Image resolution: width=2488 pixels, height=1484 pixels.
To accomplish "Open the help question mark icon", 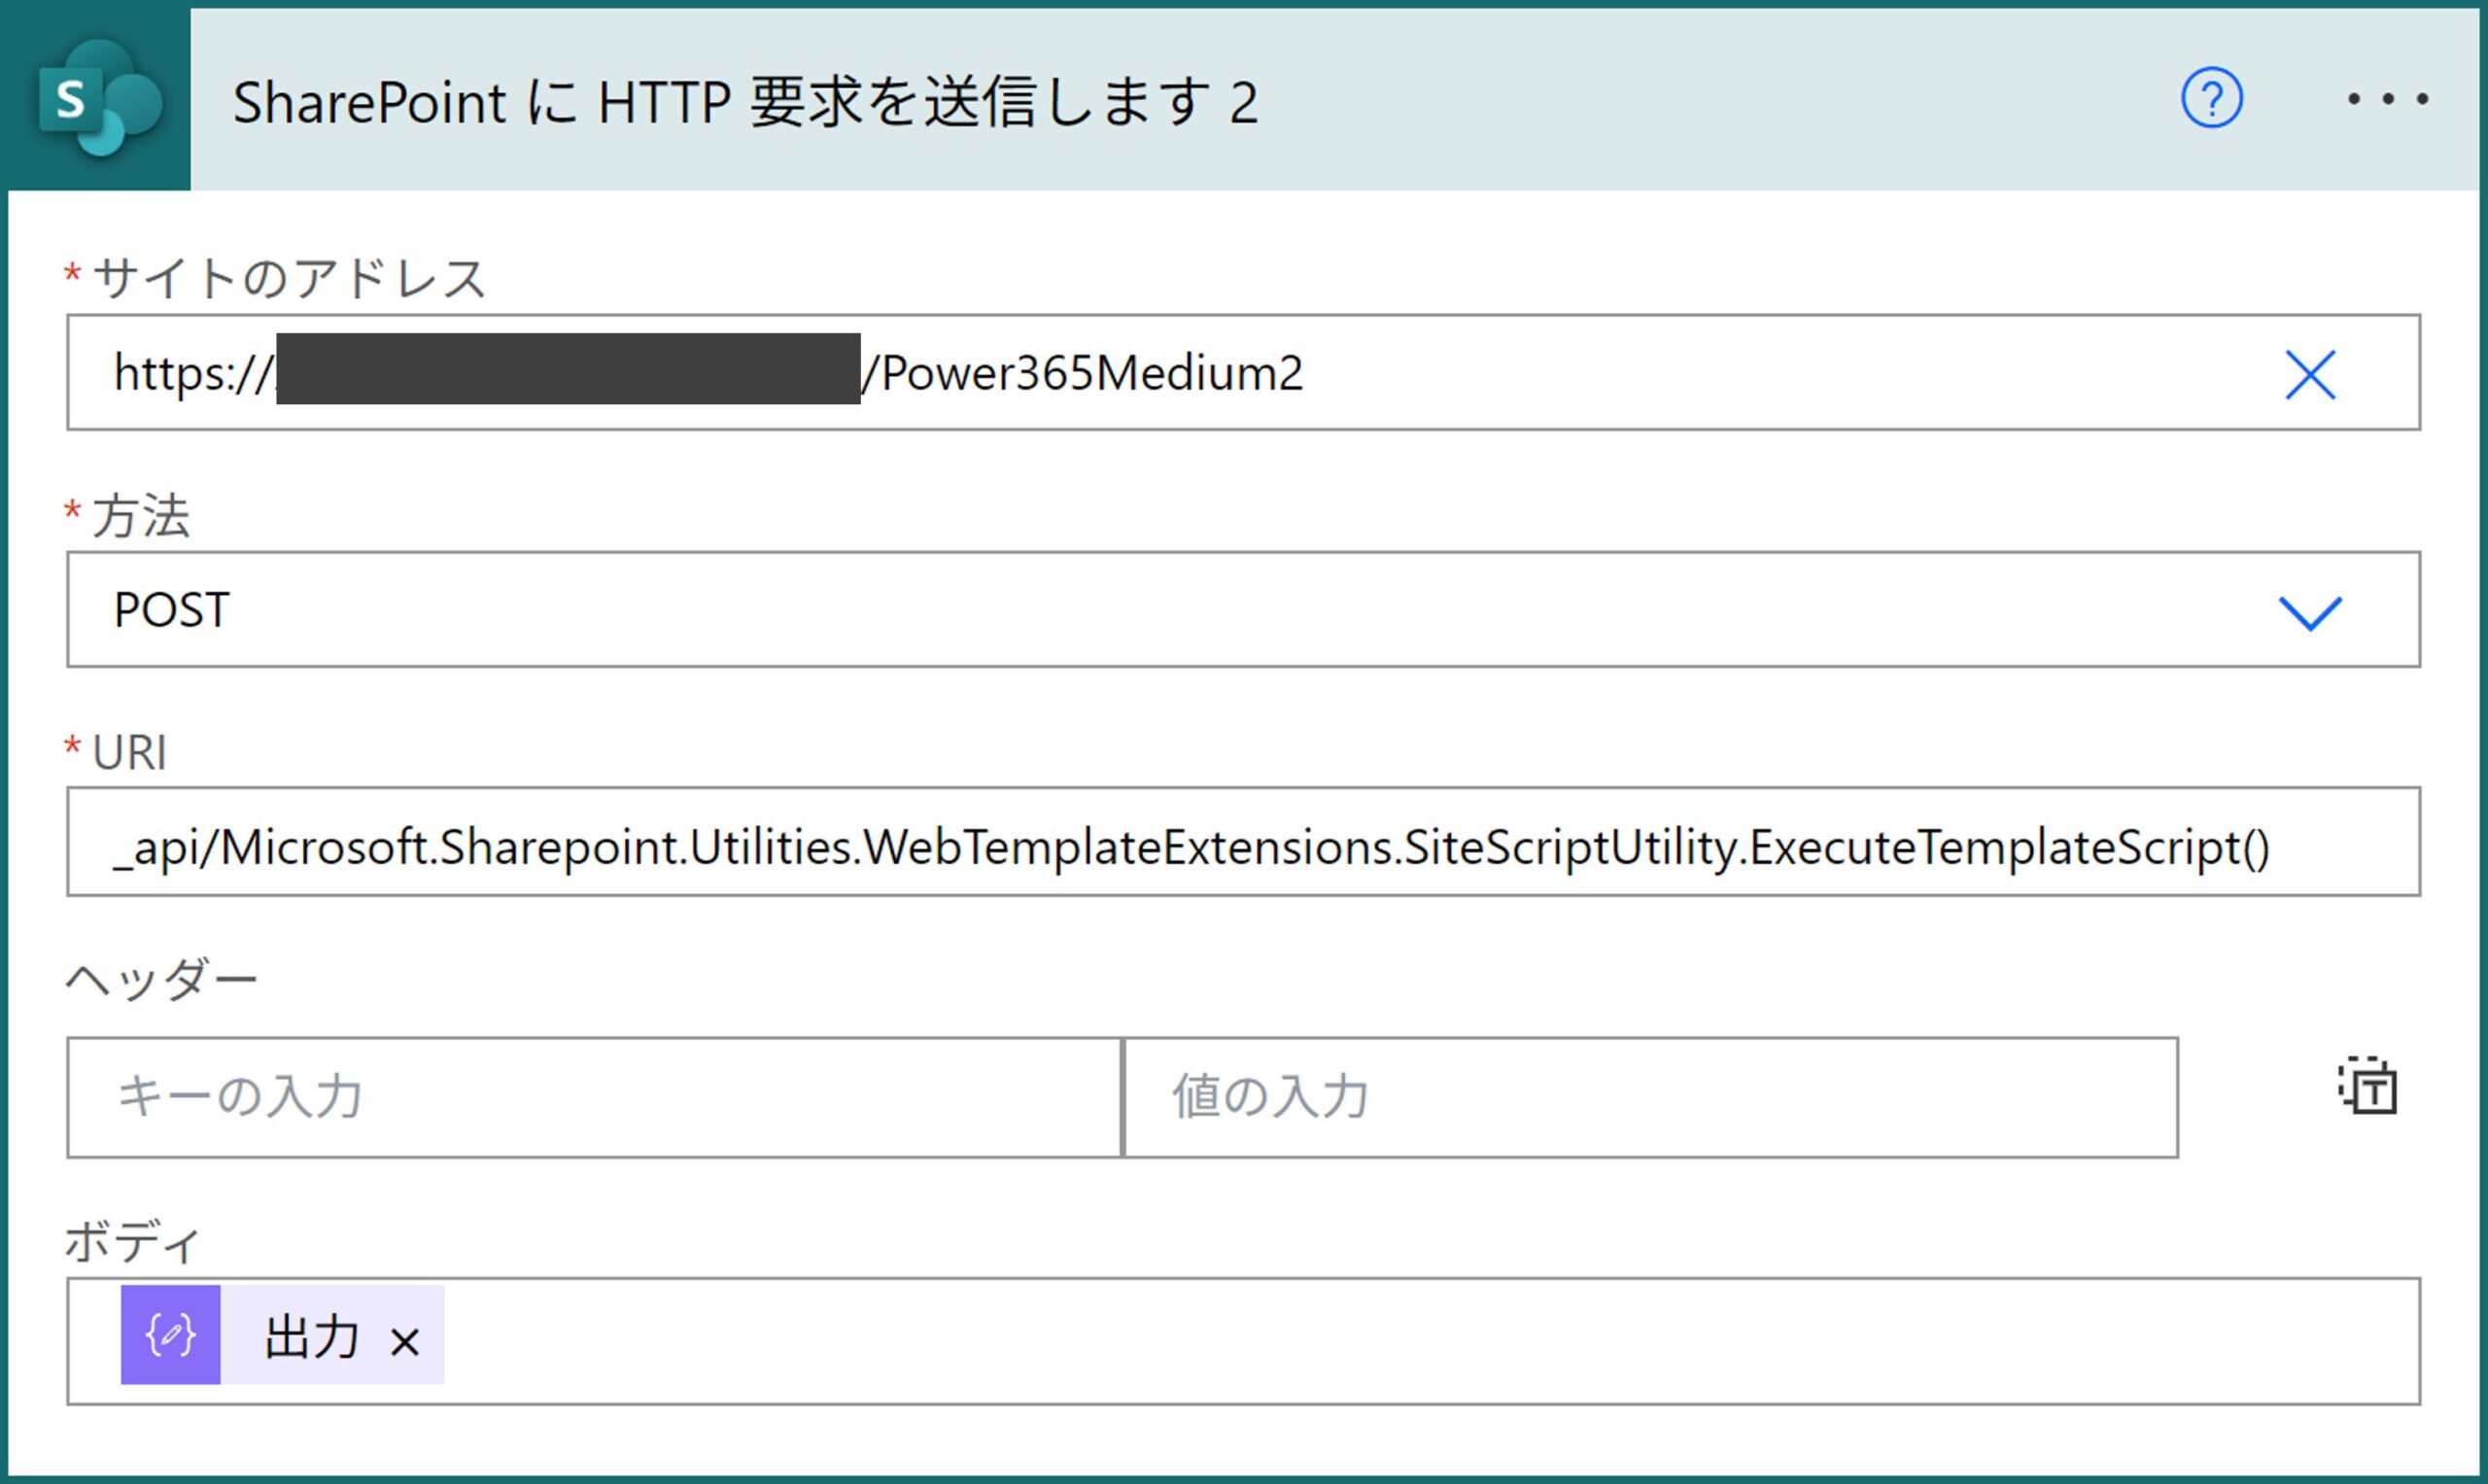I will pyautogui.click(x=2211, y=98).
